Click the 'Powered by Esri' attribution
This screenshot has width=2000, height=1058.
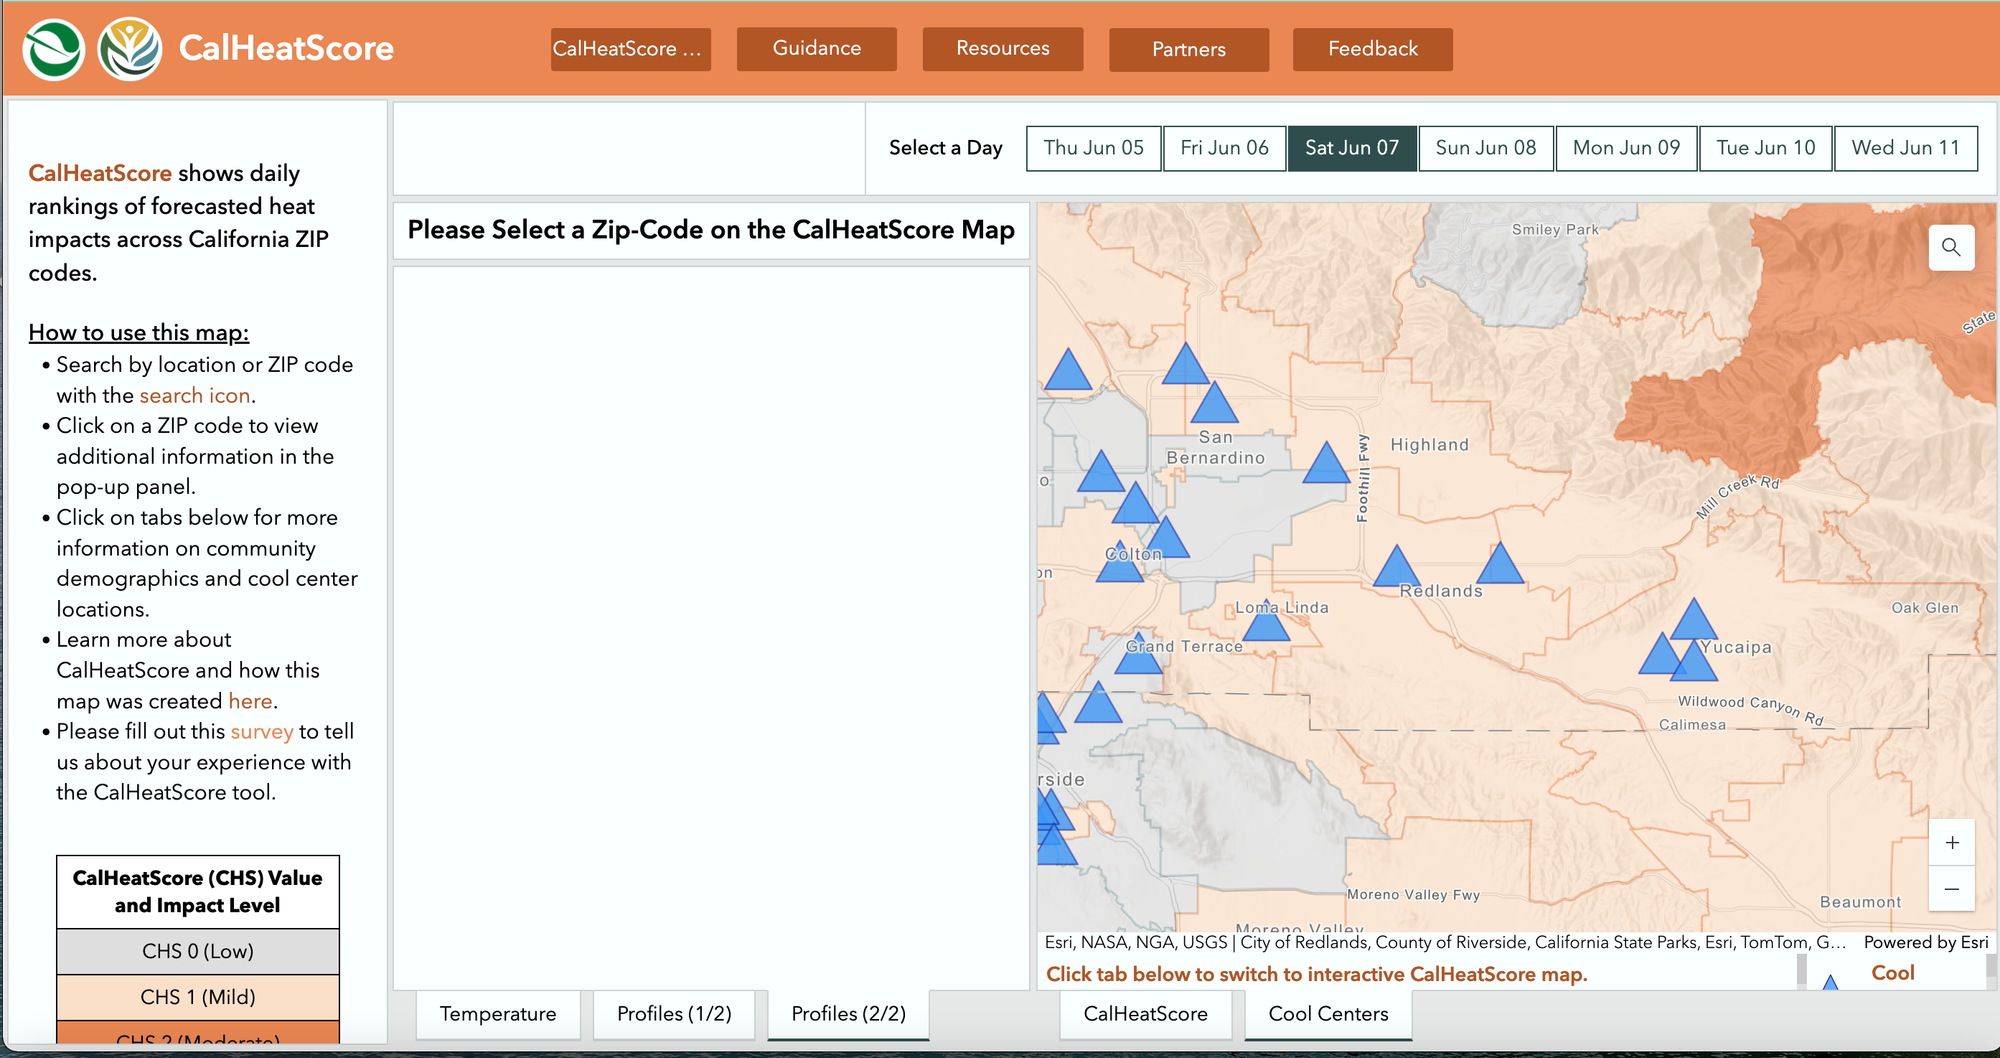click(x=1926, y=942)
